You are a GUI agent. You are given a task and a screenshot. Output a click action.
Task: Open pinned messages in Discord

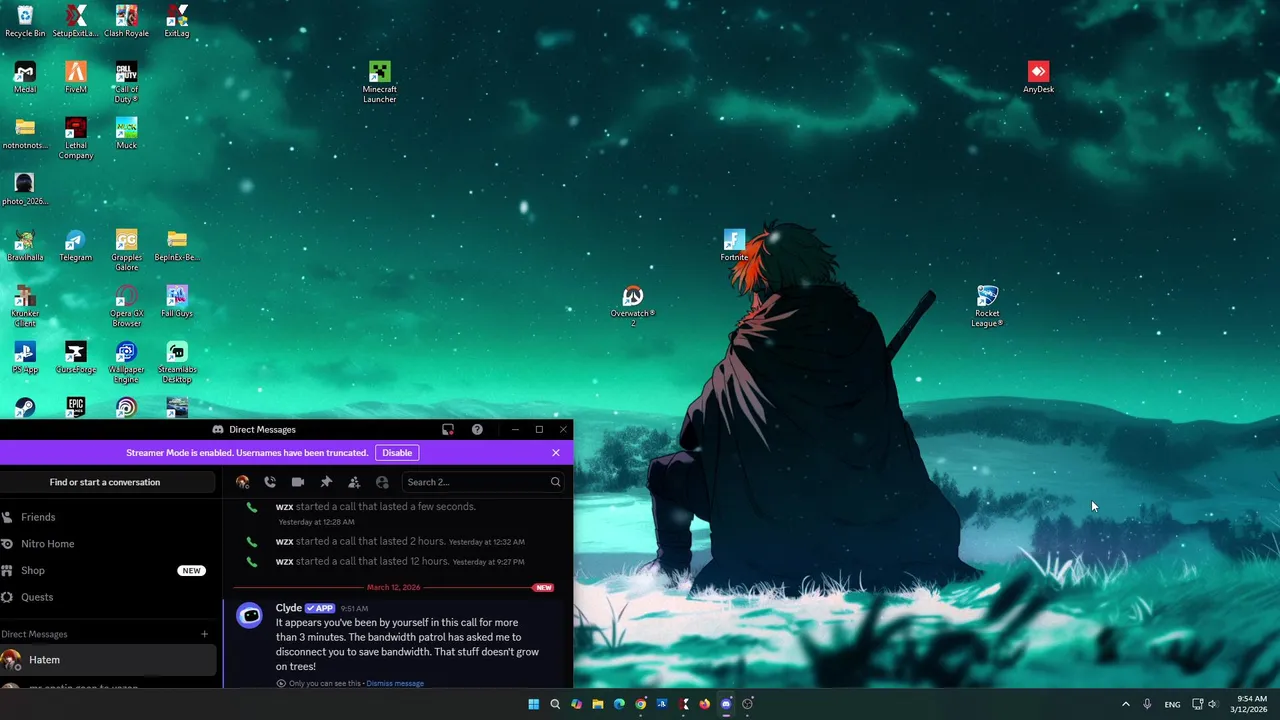pyautogui.click(x=326, y=482)
